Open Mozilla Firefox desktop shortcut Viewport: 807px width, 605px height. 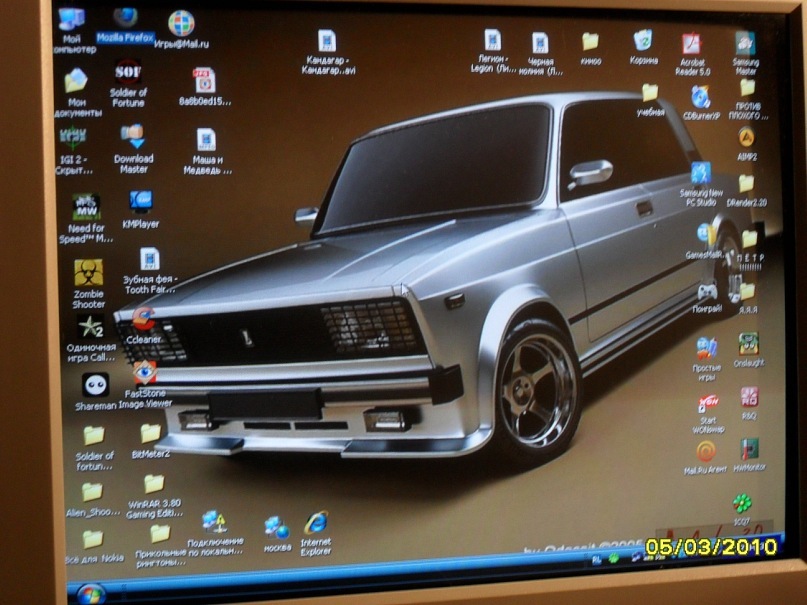(x=125, y=20)
